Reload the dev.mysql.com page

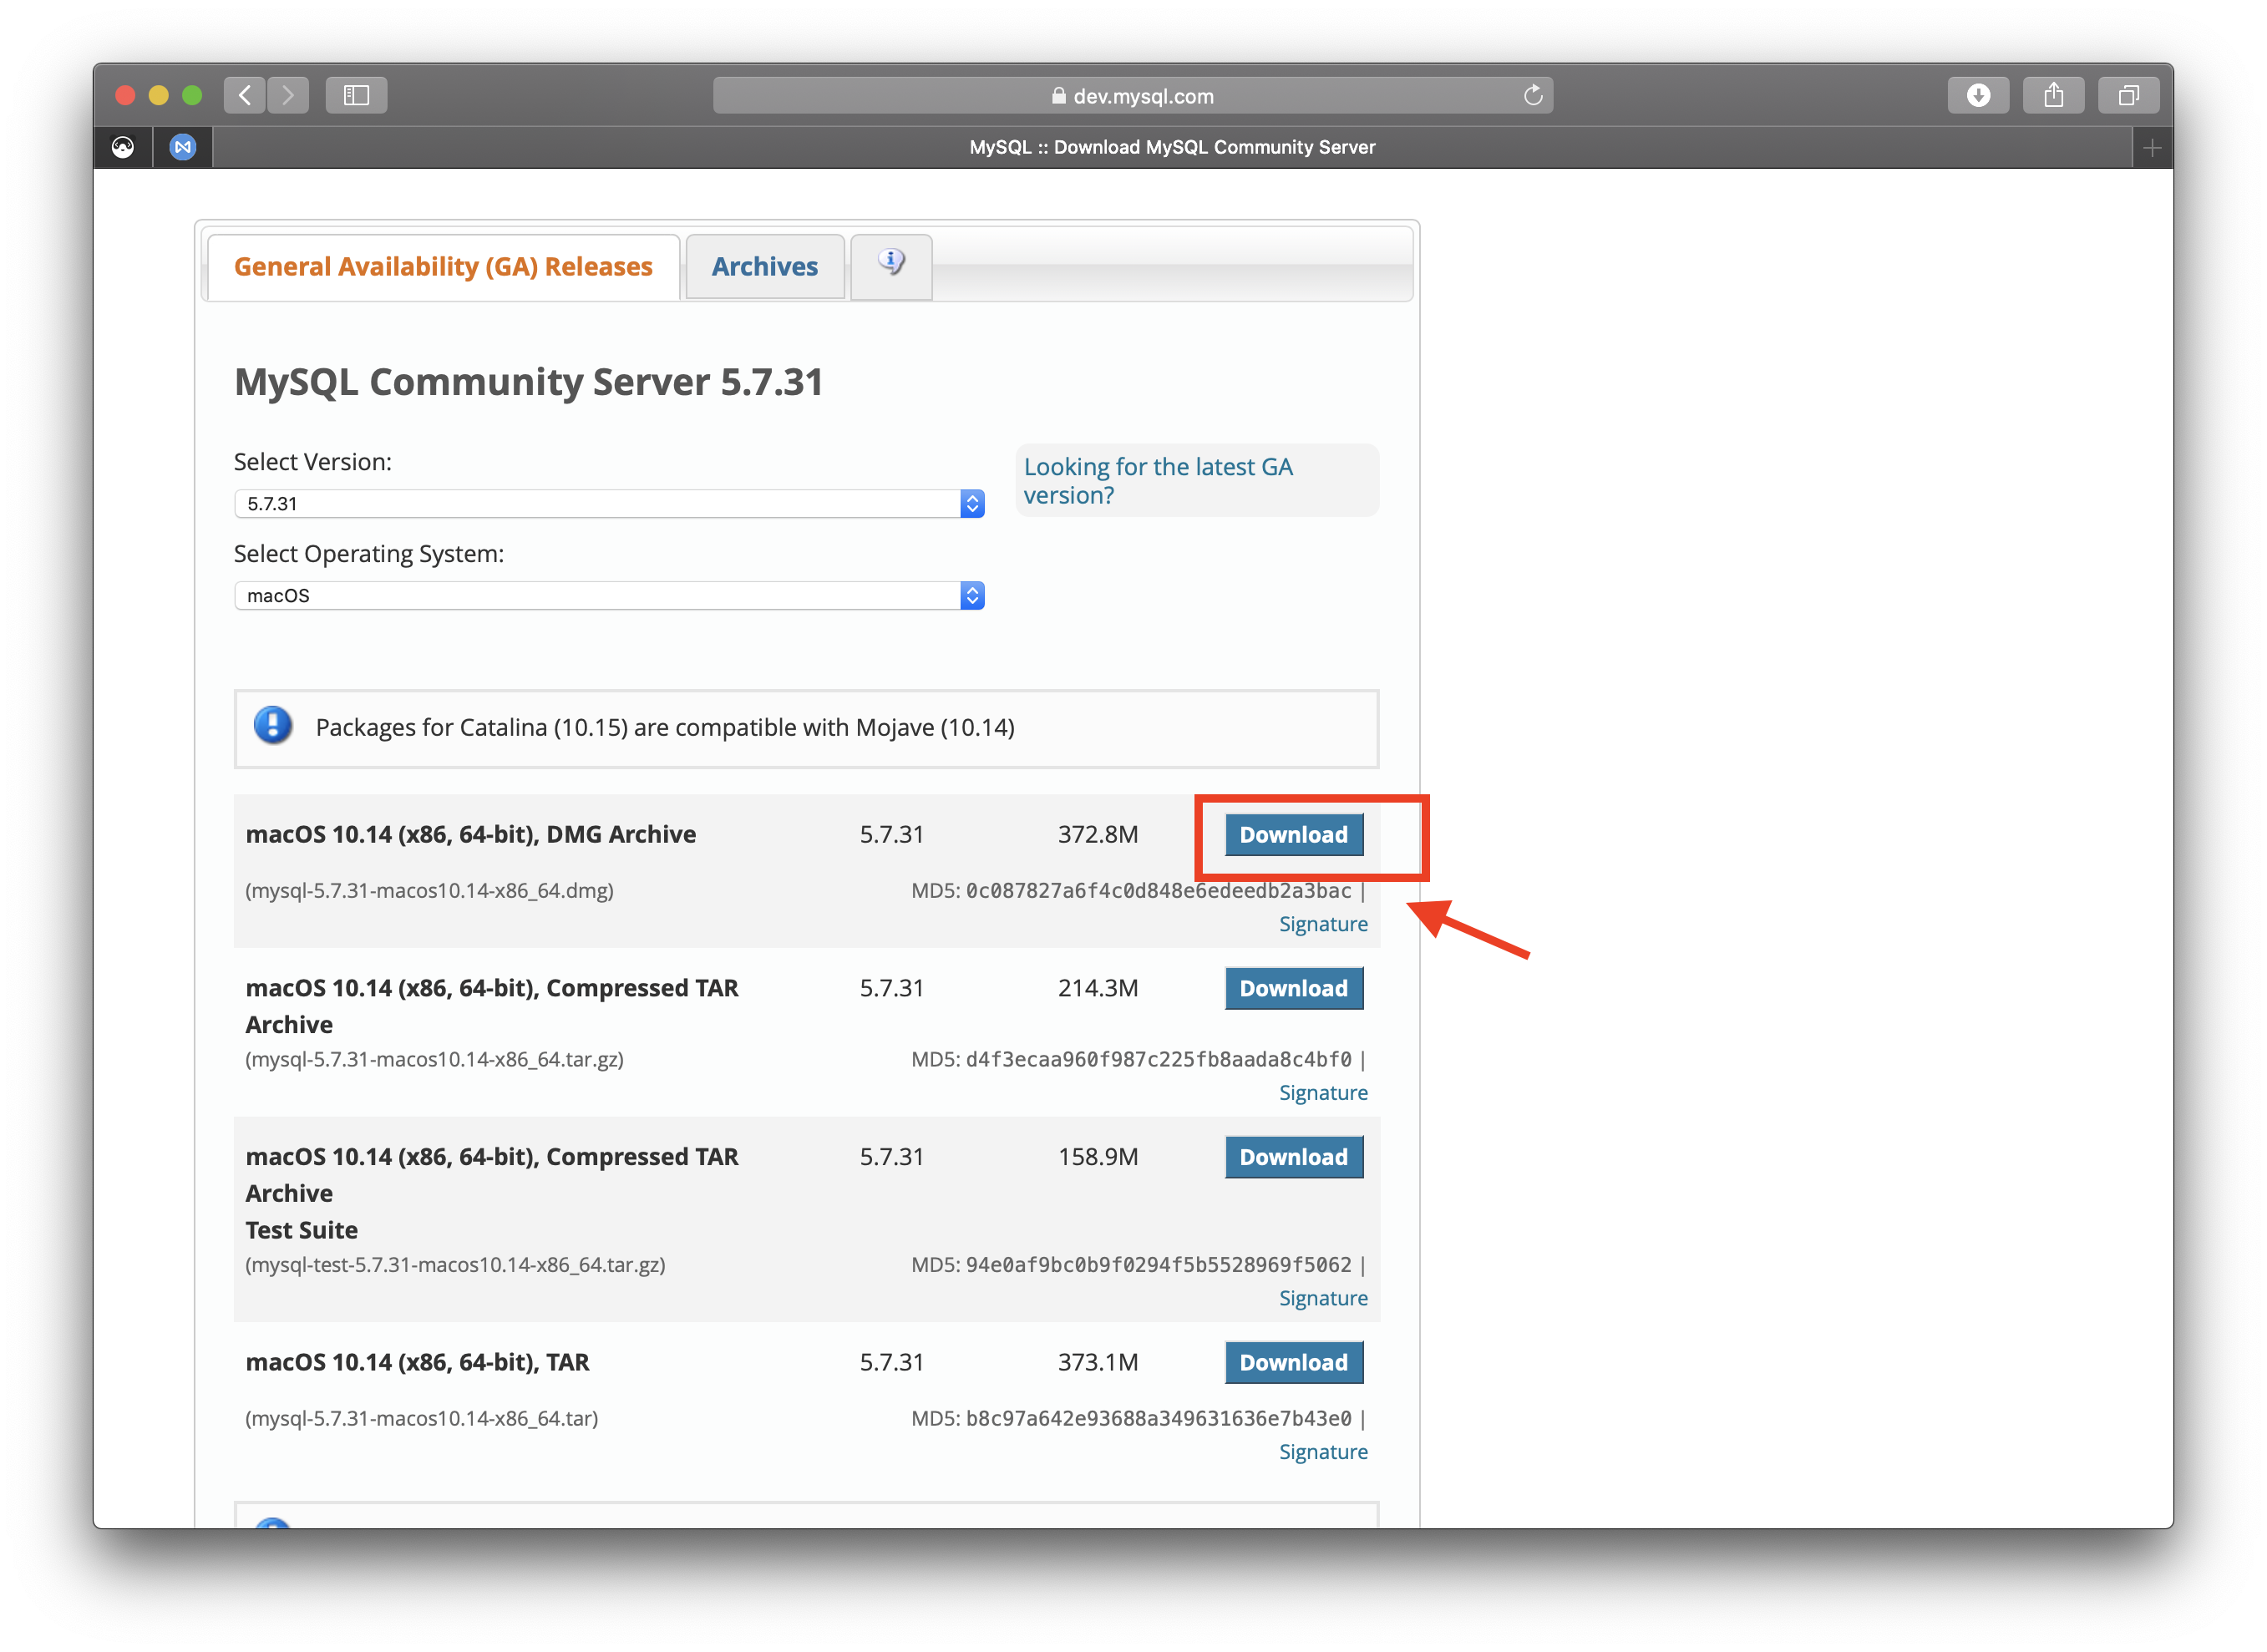coord(1532,96)
